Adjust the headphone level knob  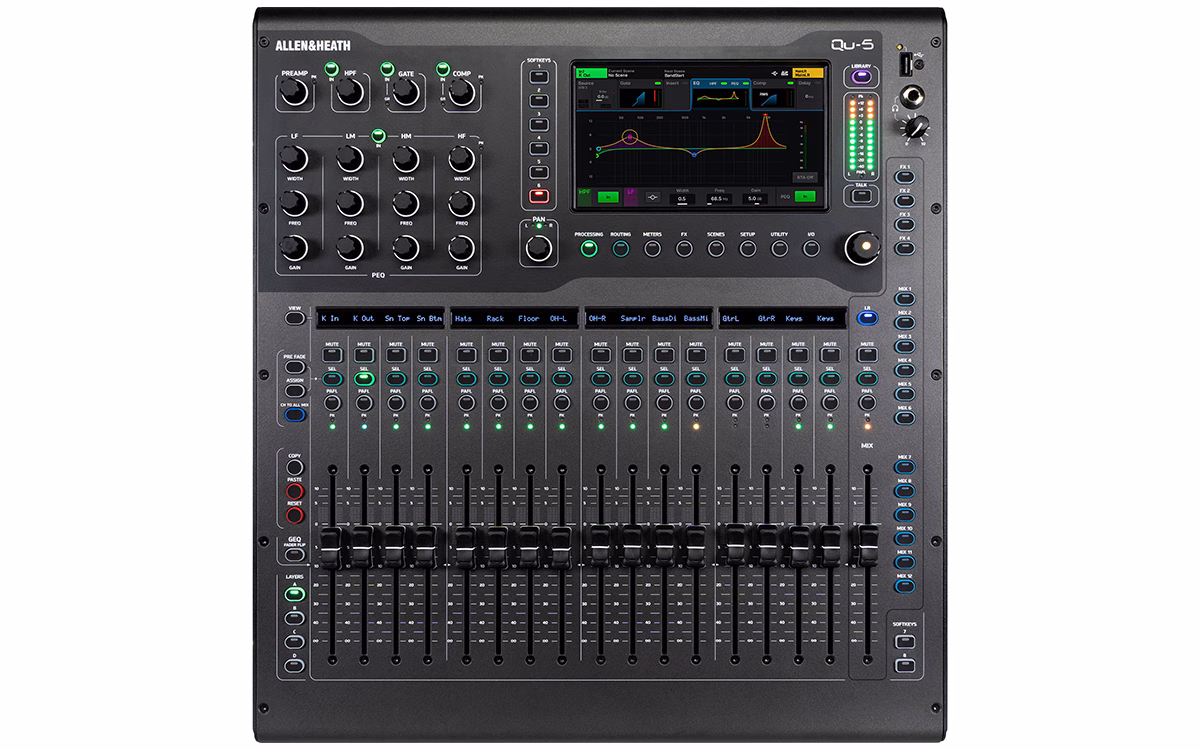pyautogui.click(x=913, y=127)
